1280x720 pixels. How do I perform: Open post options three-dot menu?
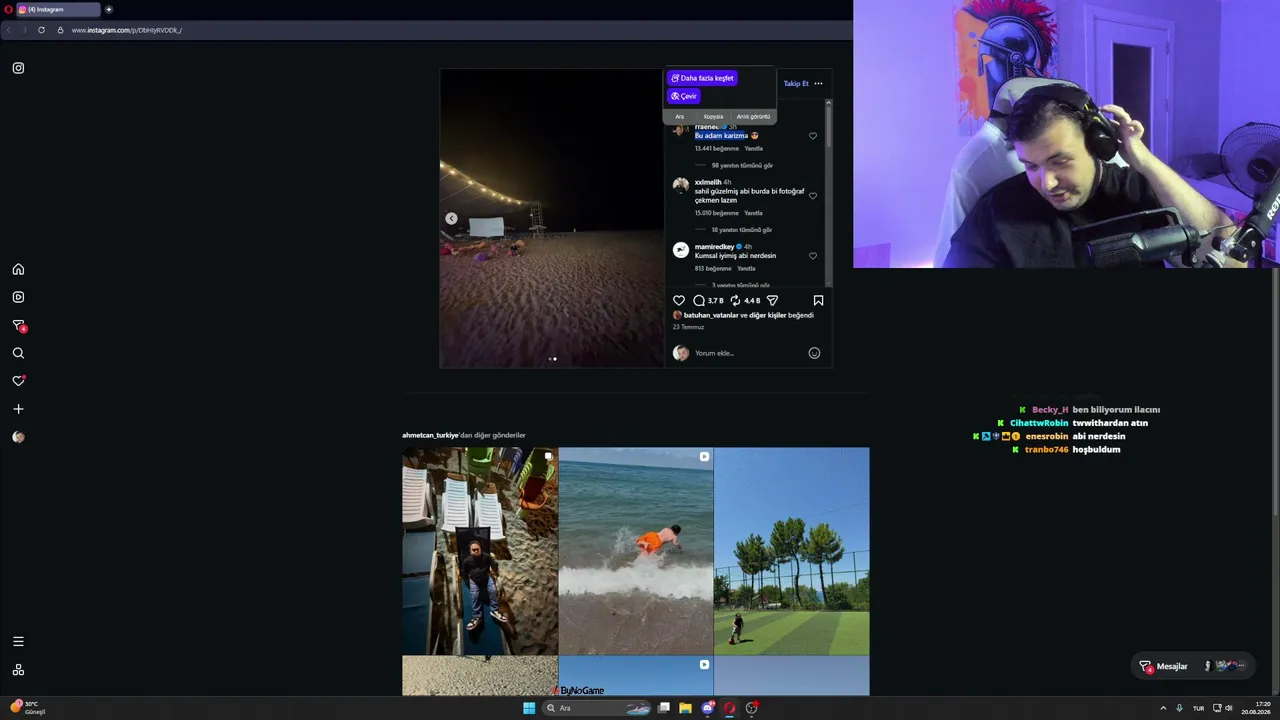818,84
